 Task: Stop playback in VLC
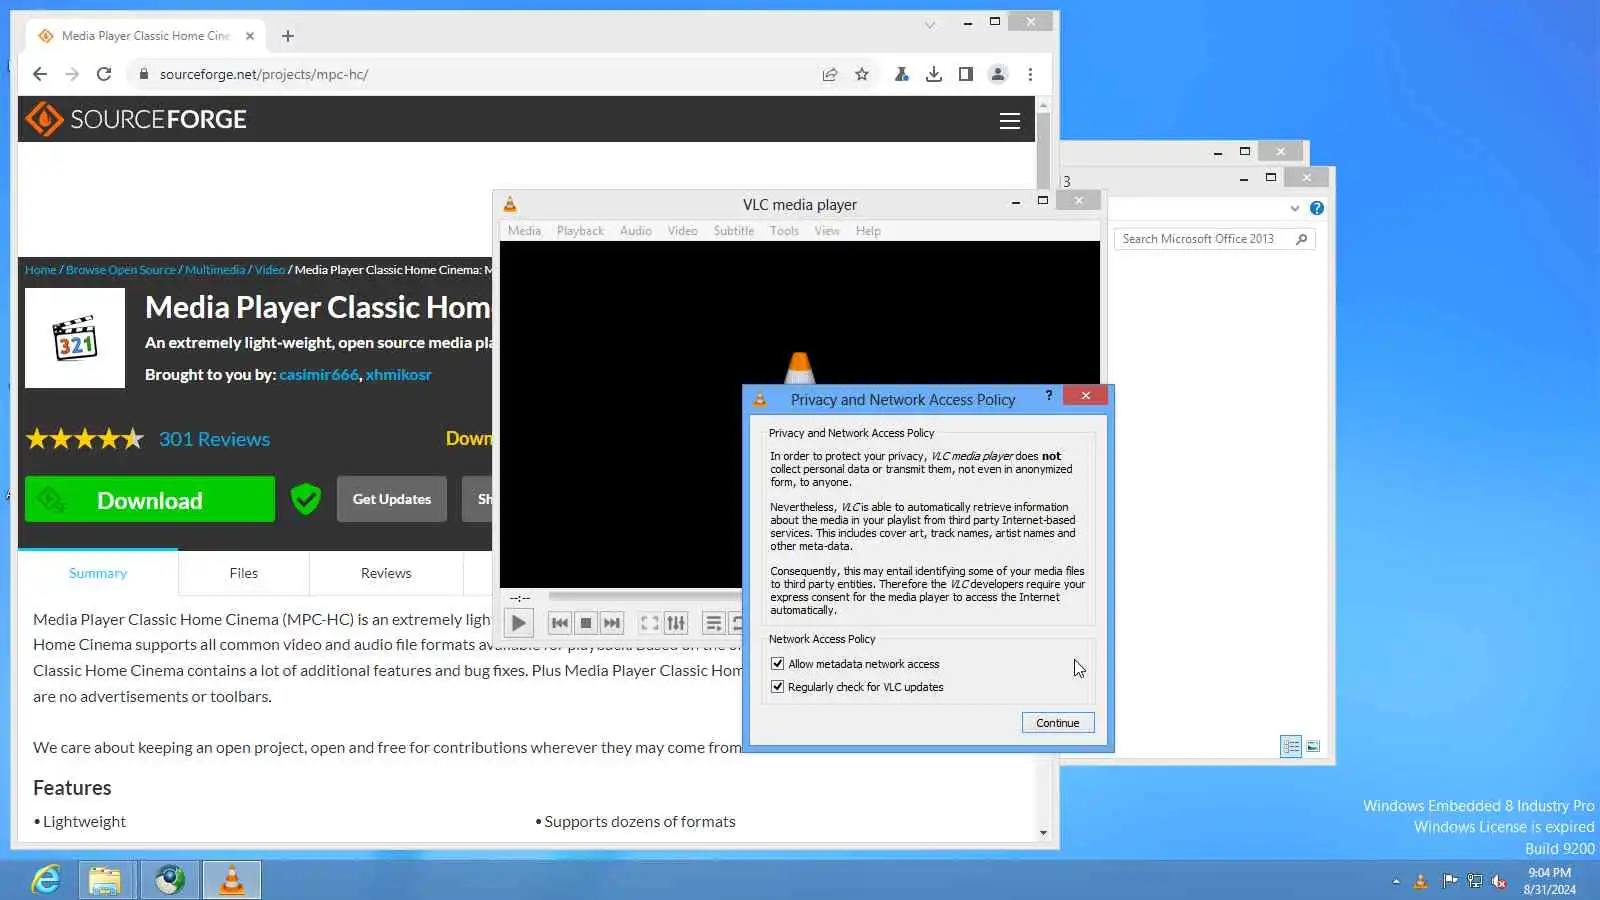point(586,623)
